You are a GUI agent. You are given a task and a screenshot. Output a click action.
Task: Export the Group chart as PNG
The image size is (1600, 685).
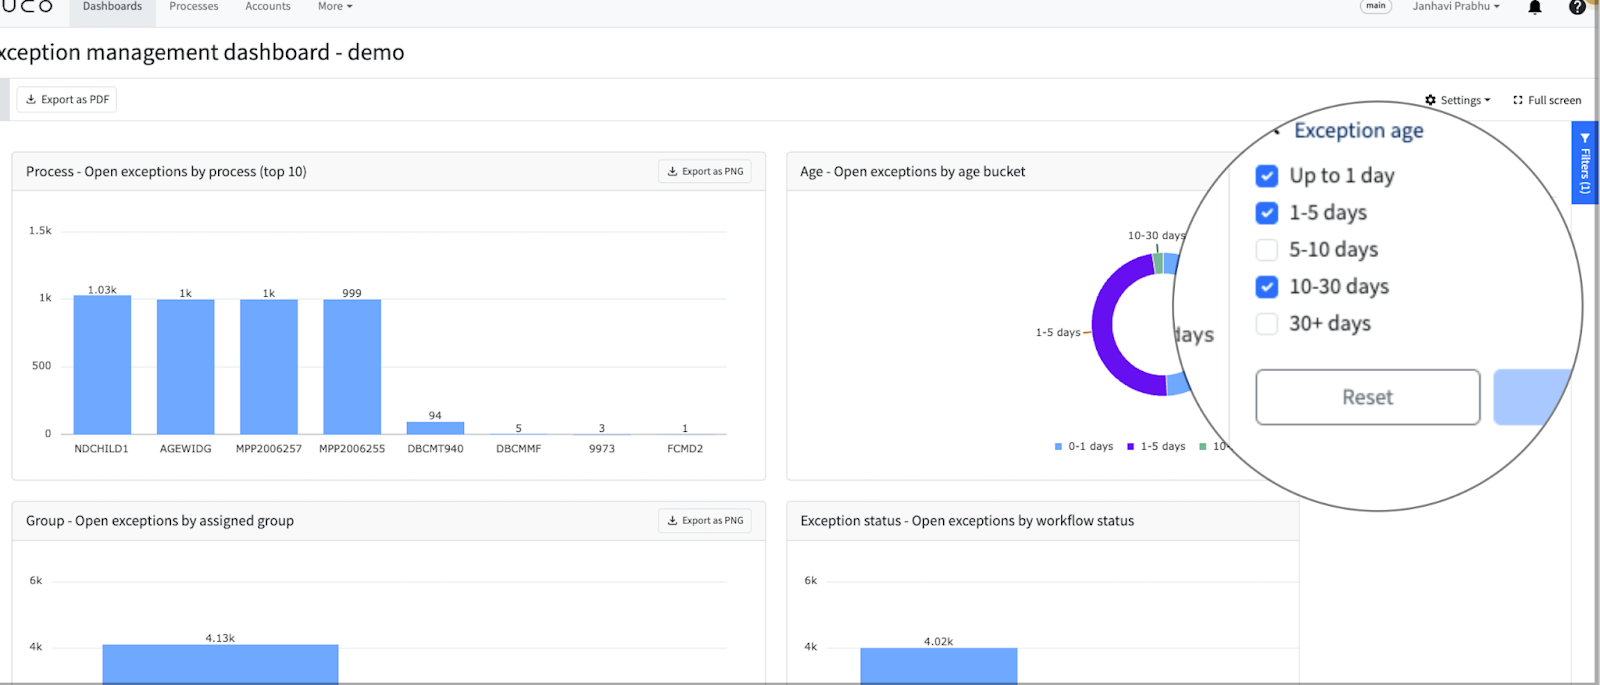tap(705, 520)
